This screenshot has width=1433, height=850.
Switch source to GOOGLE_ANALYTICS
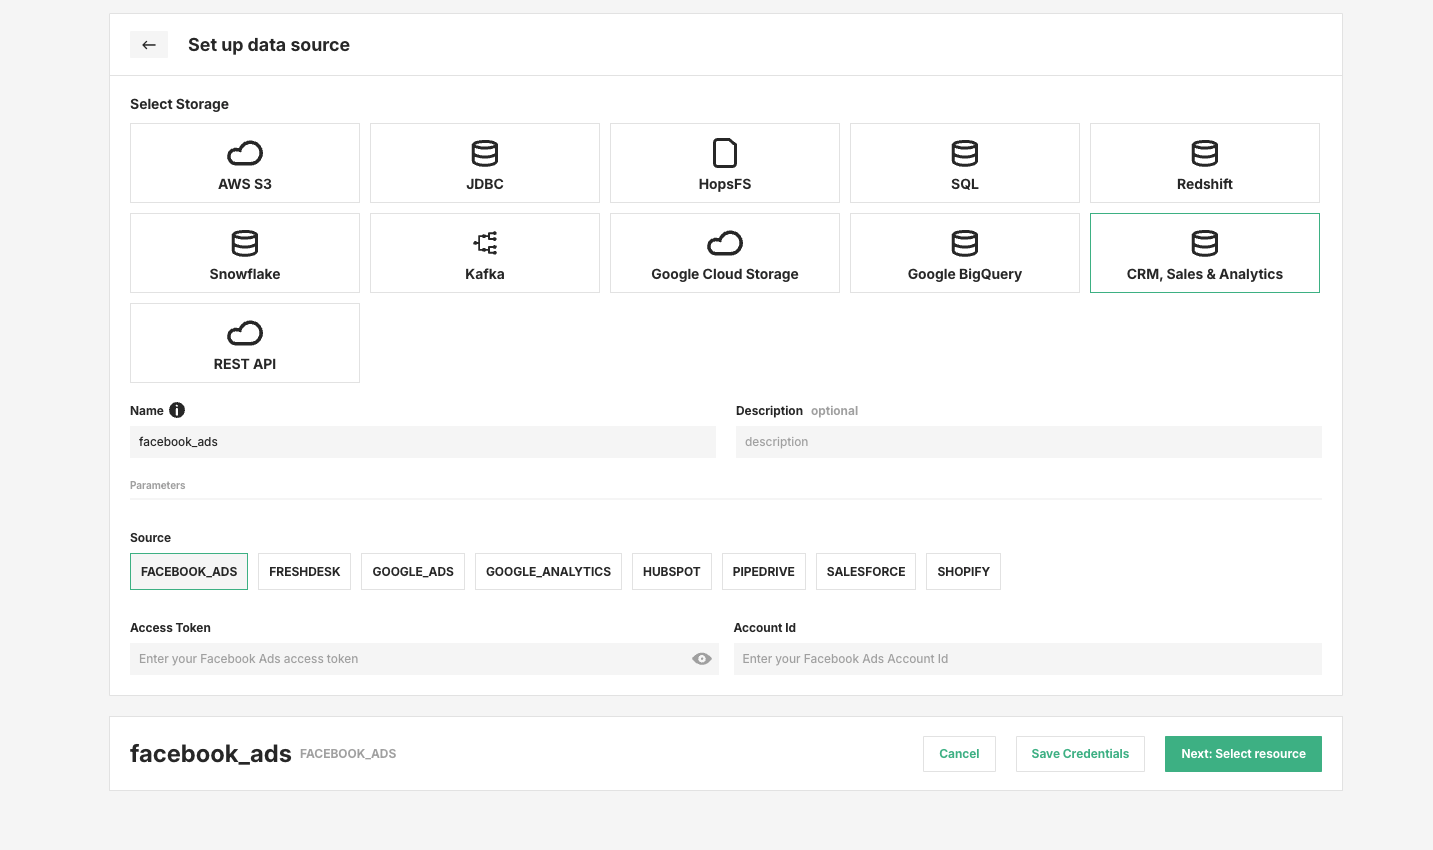click(548, 571)
